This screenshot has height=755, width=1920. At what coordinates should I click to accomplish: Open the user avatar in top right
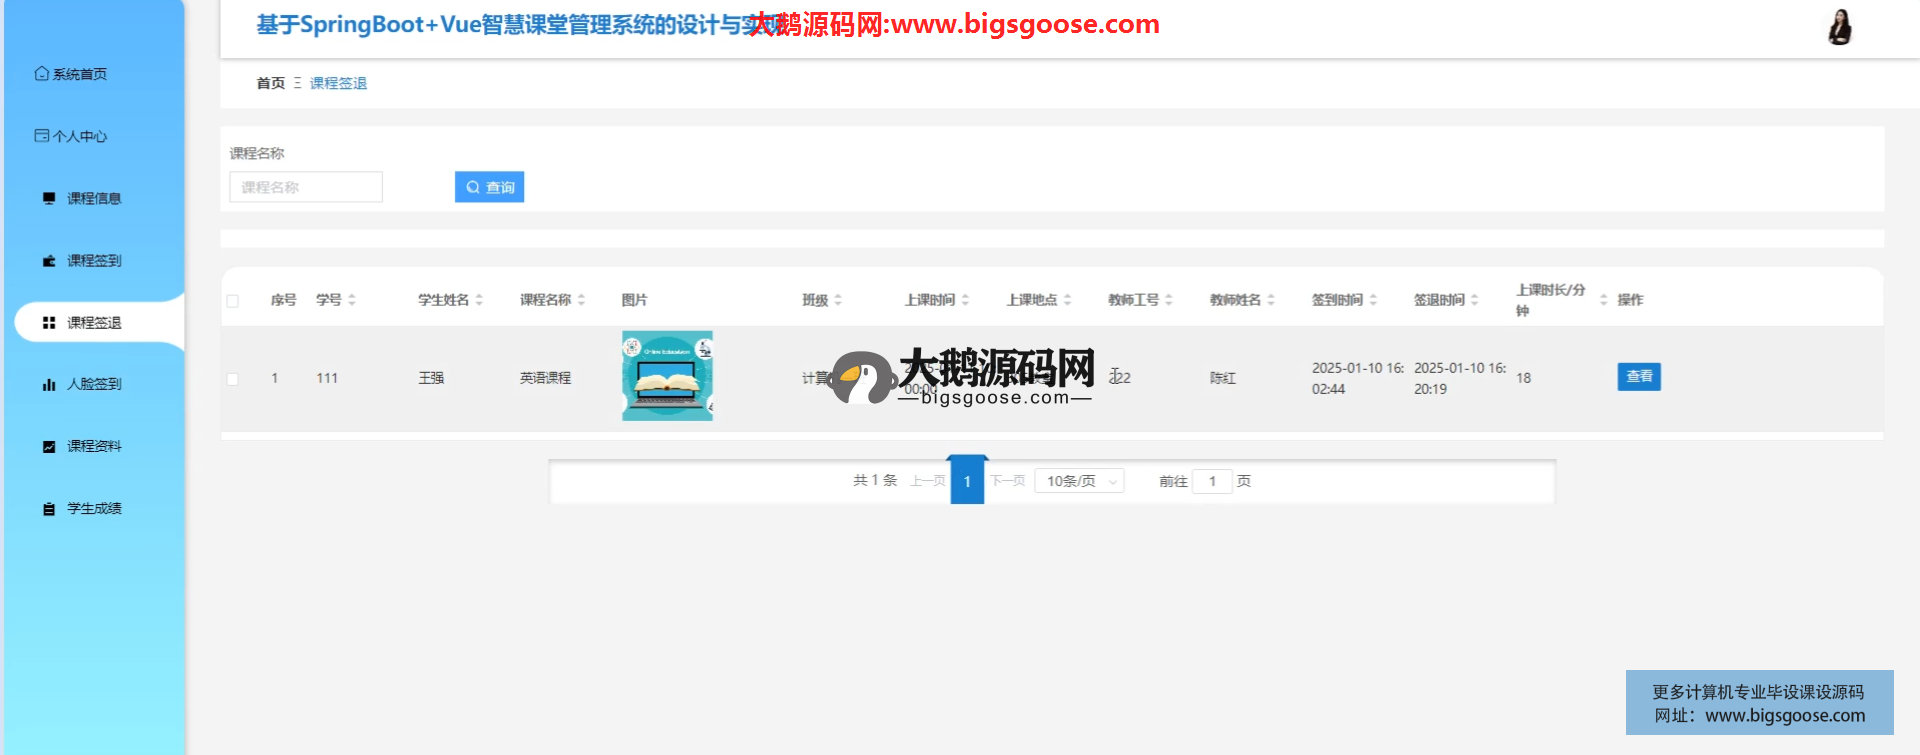pos(1839,27)
